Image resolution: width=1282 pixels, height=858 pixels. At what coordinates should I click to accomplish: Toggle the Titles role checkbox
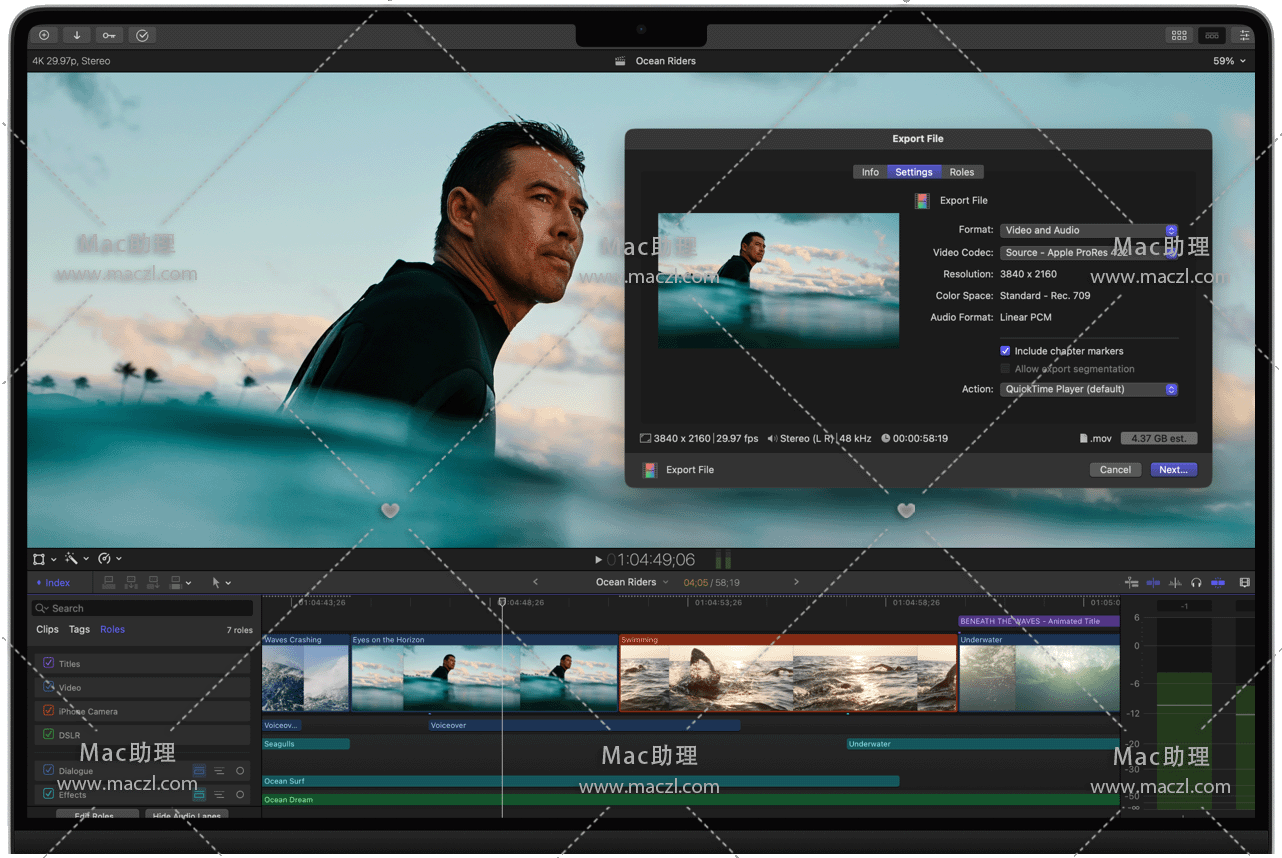(48, 663)
